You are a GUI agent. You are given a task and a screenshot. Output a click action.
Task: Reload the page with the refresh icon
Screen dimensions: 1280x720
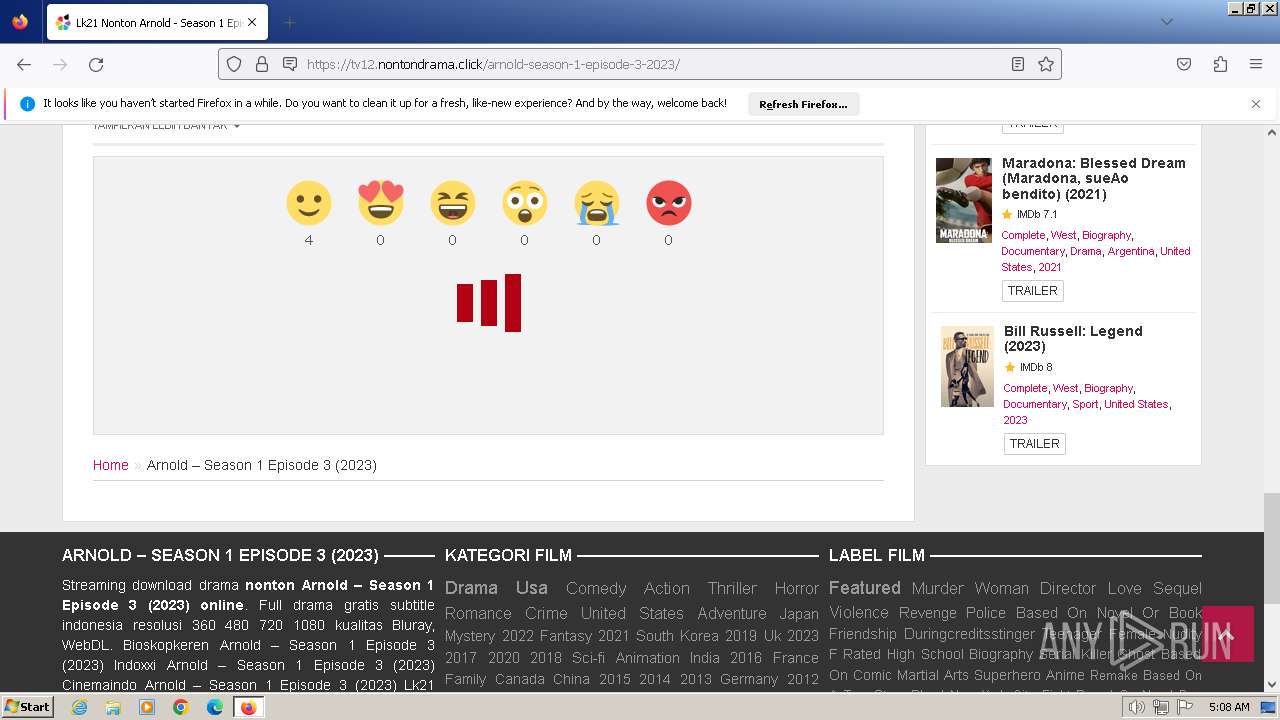[96, 64]
